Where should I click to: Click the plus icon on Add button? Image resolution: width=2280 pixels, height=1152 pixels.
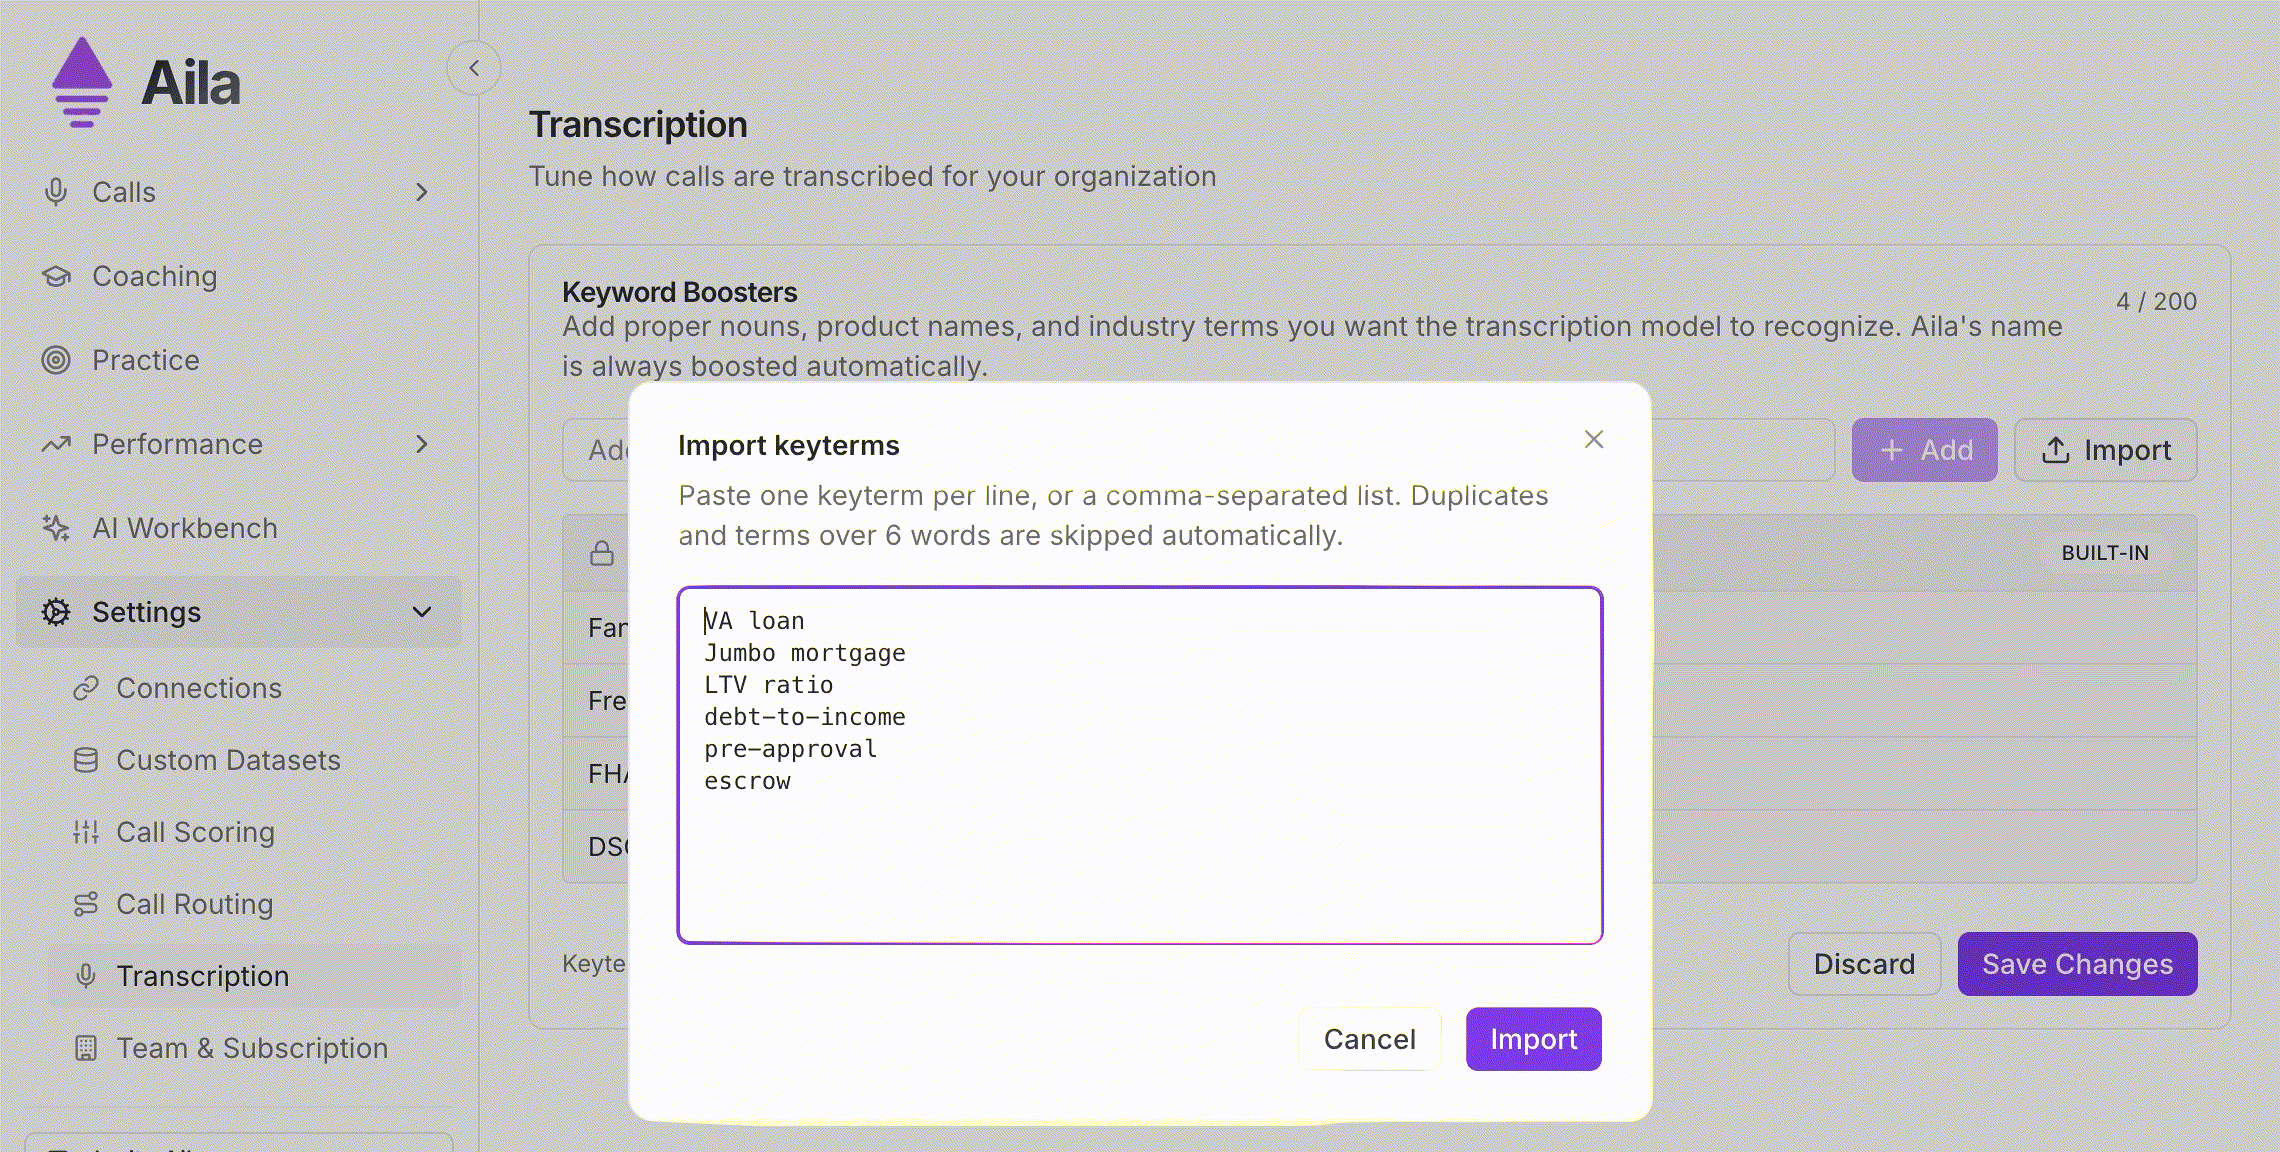1891,450
